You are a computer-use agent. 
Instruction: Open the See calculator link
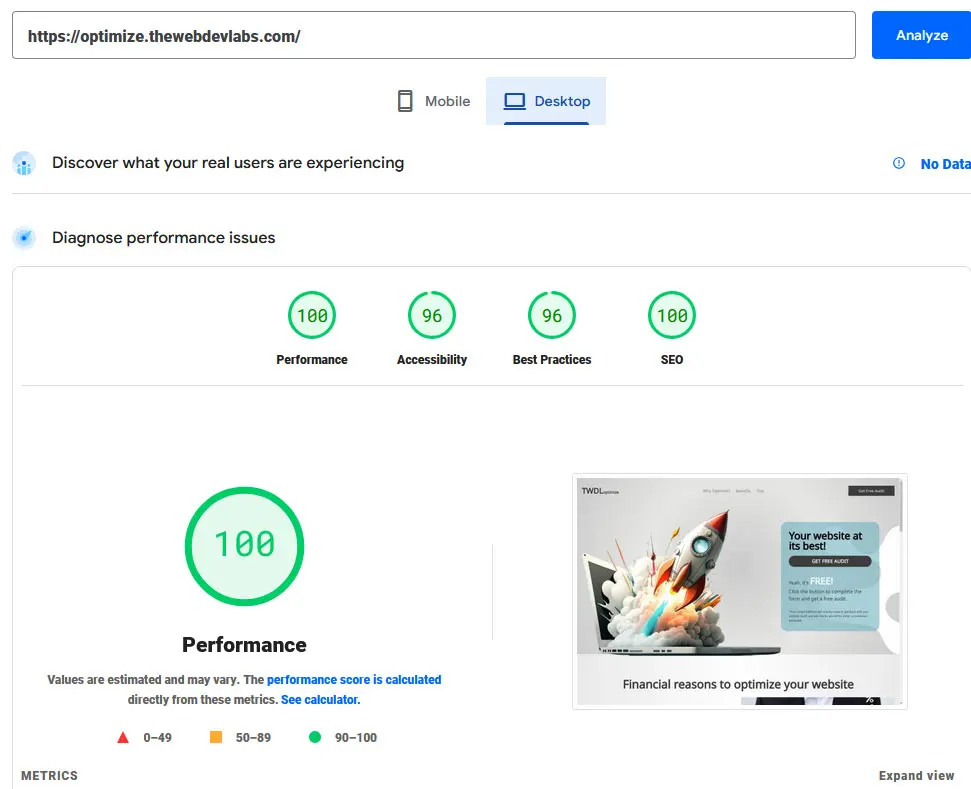click(x=320, y=700)
